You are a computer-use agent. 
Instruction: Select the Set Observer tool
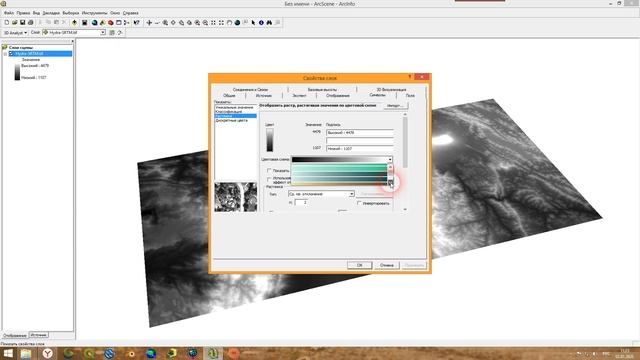coord(189,22)
